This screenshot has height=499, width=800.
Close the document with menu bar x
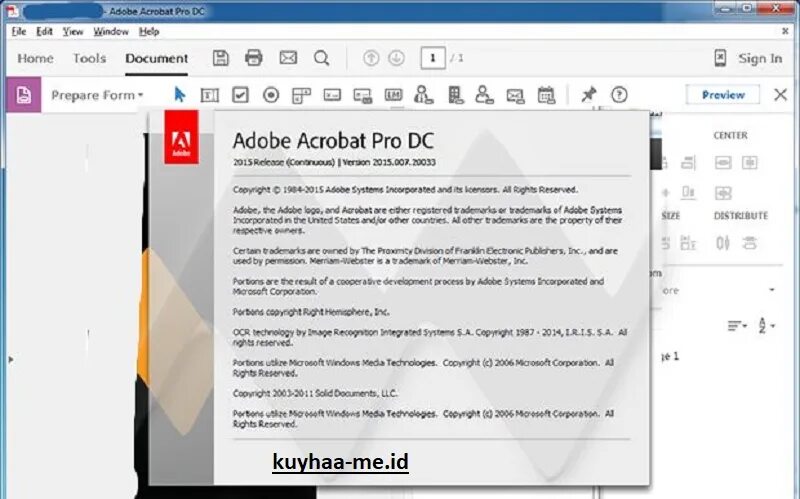[x=785, y=31]
